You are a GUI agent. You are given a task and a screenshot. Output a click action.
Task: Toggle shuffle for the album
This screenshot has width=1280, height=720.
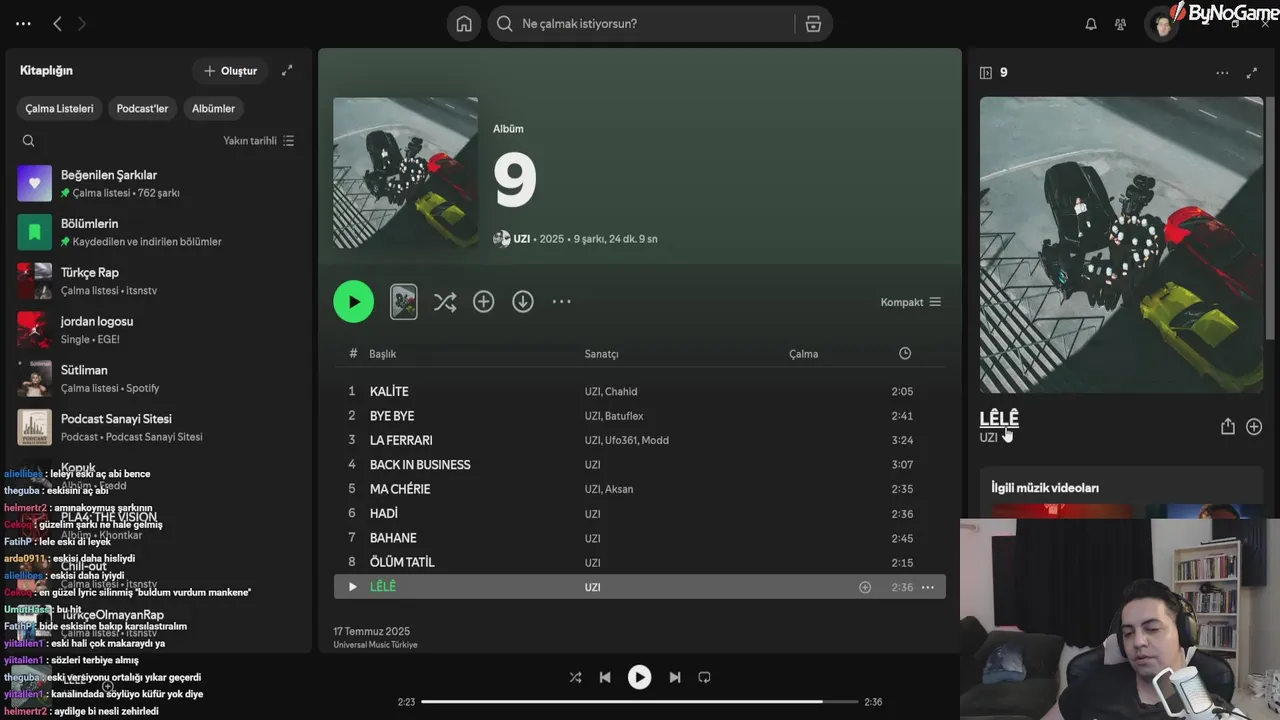pos(445,302)
